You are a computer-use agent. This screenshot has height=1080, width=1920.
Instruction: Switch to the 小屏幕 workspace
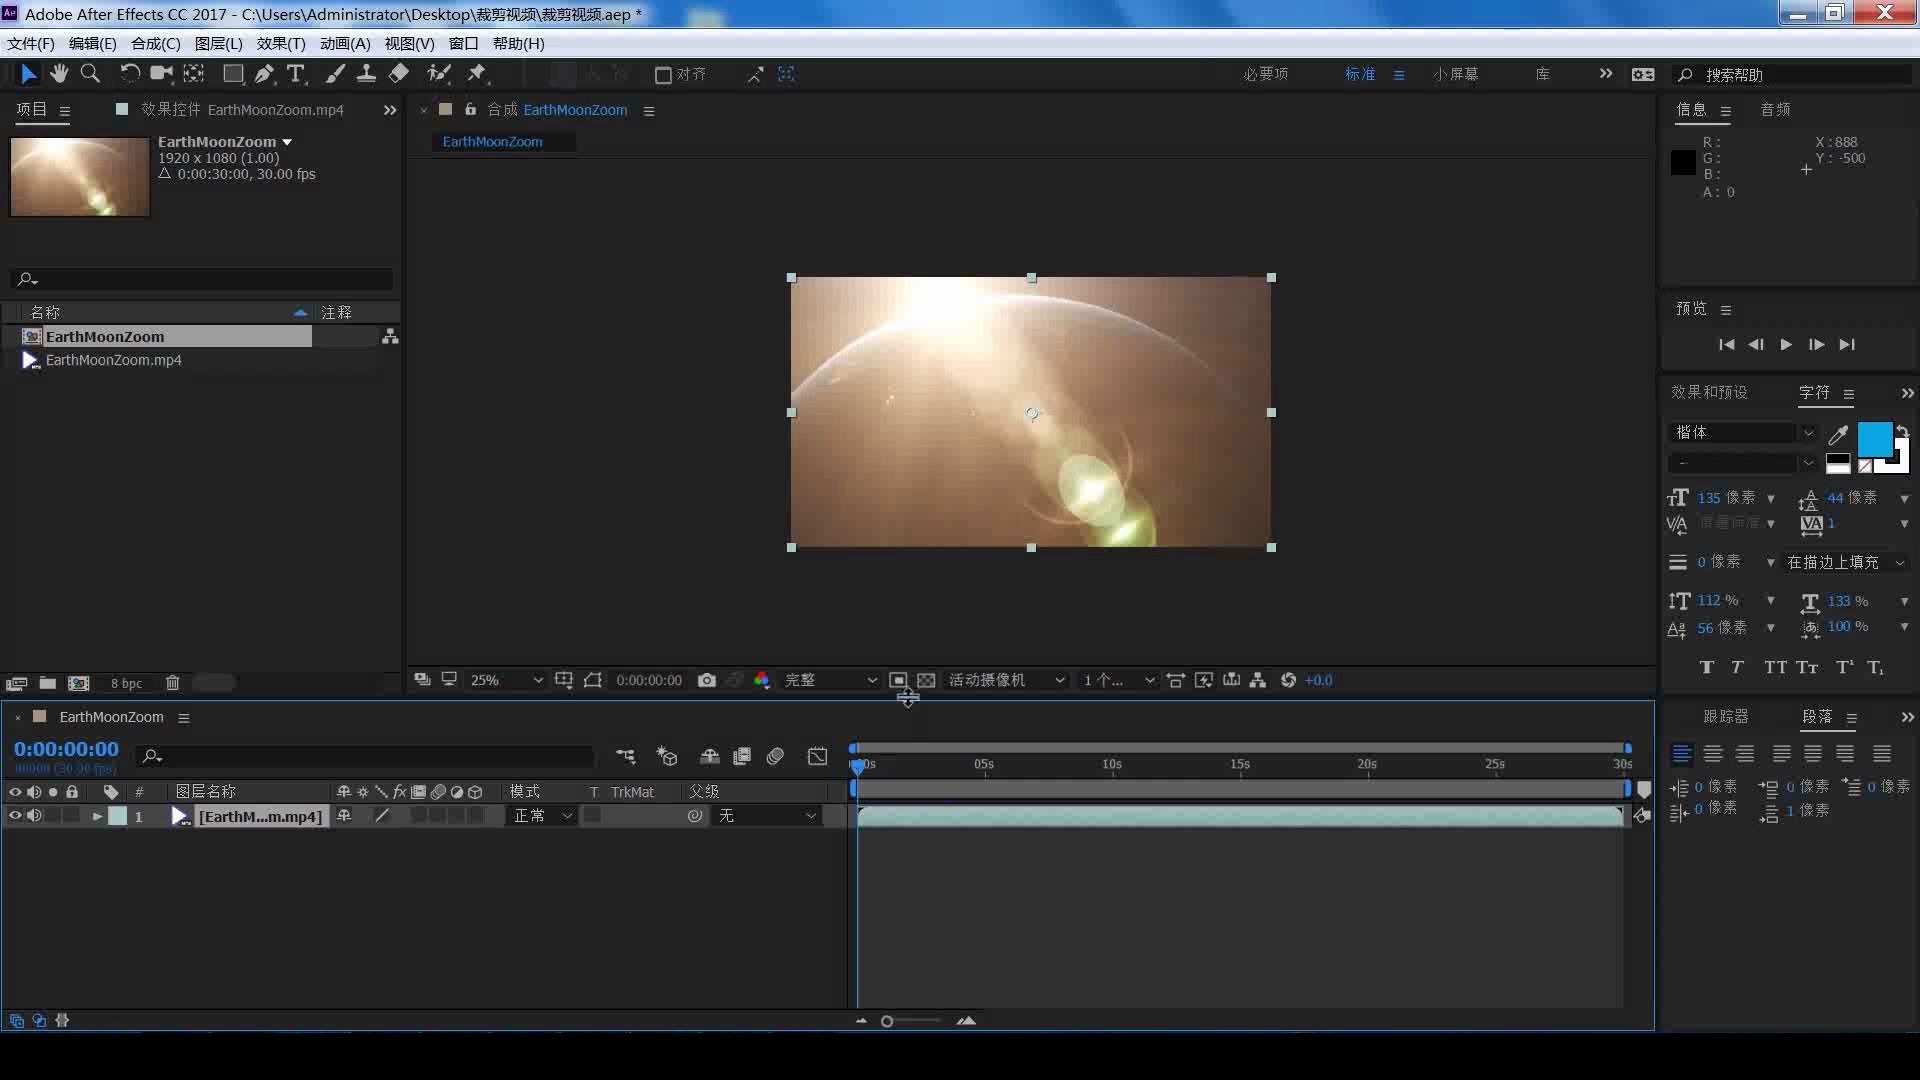[1455, 74]
